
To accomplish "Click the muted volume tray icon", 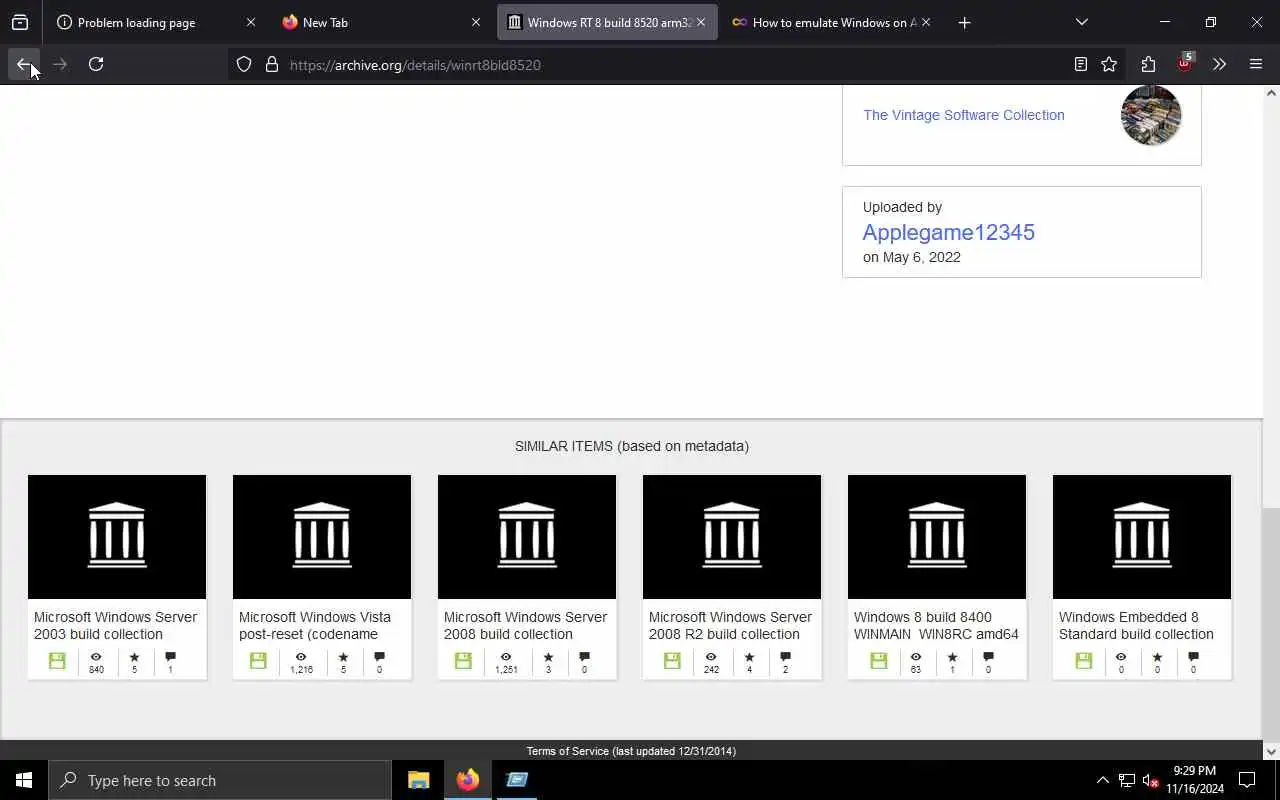I will click(x=1151, y=780).
